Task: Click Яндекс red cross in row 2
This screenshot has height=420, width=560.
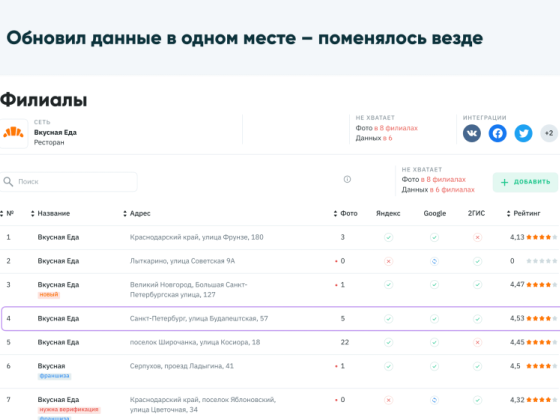Action: tap(389, 261)
